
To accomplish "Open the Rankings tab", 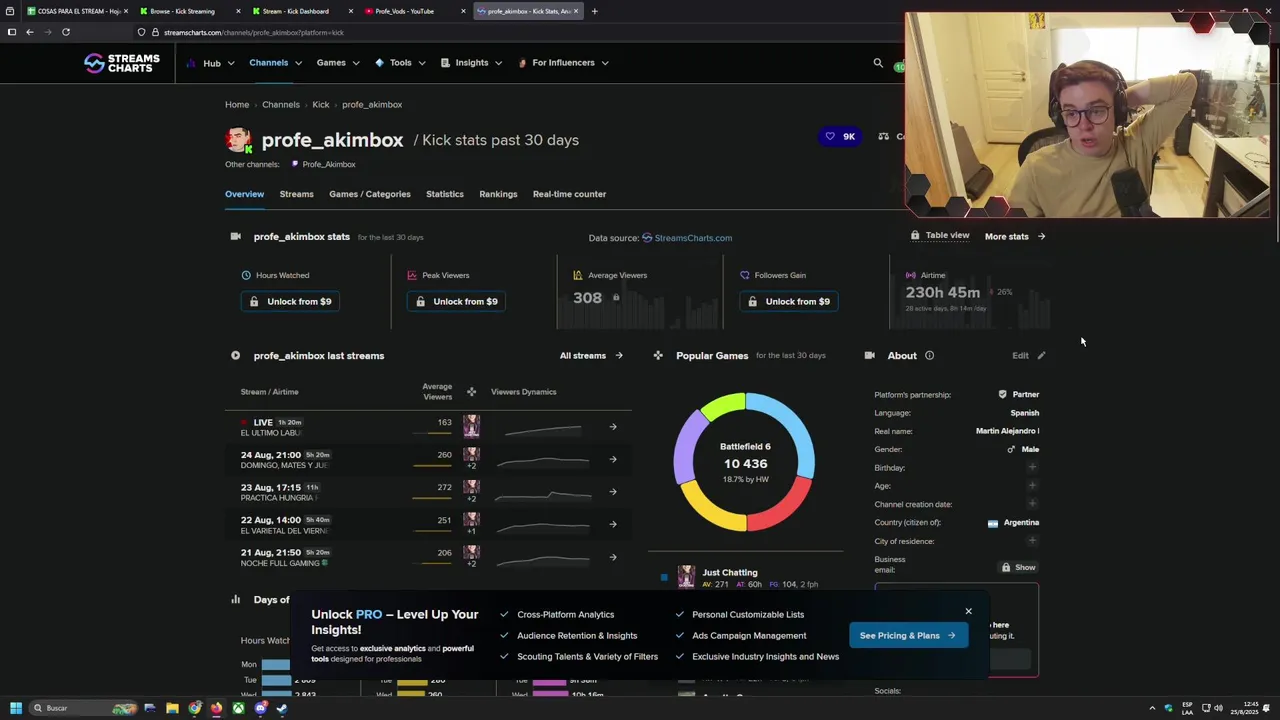I will tap(498, 194).
